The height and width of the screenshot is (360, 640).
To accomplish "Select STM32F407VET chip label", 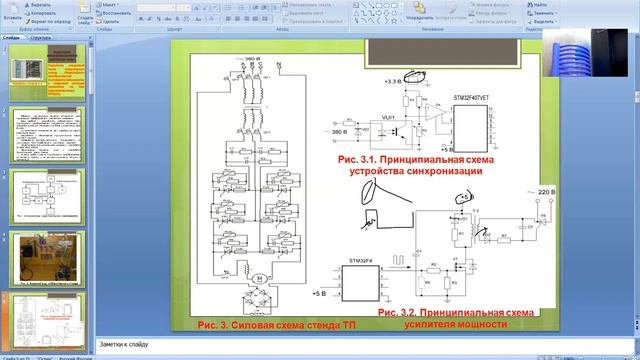I will (471, 98).
